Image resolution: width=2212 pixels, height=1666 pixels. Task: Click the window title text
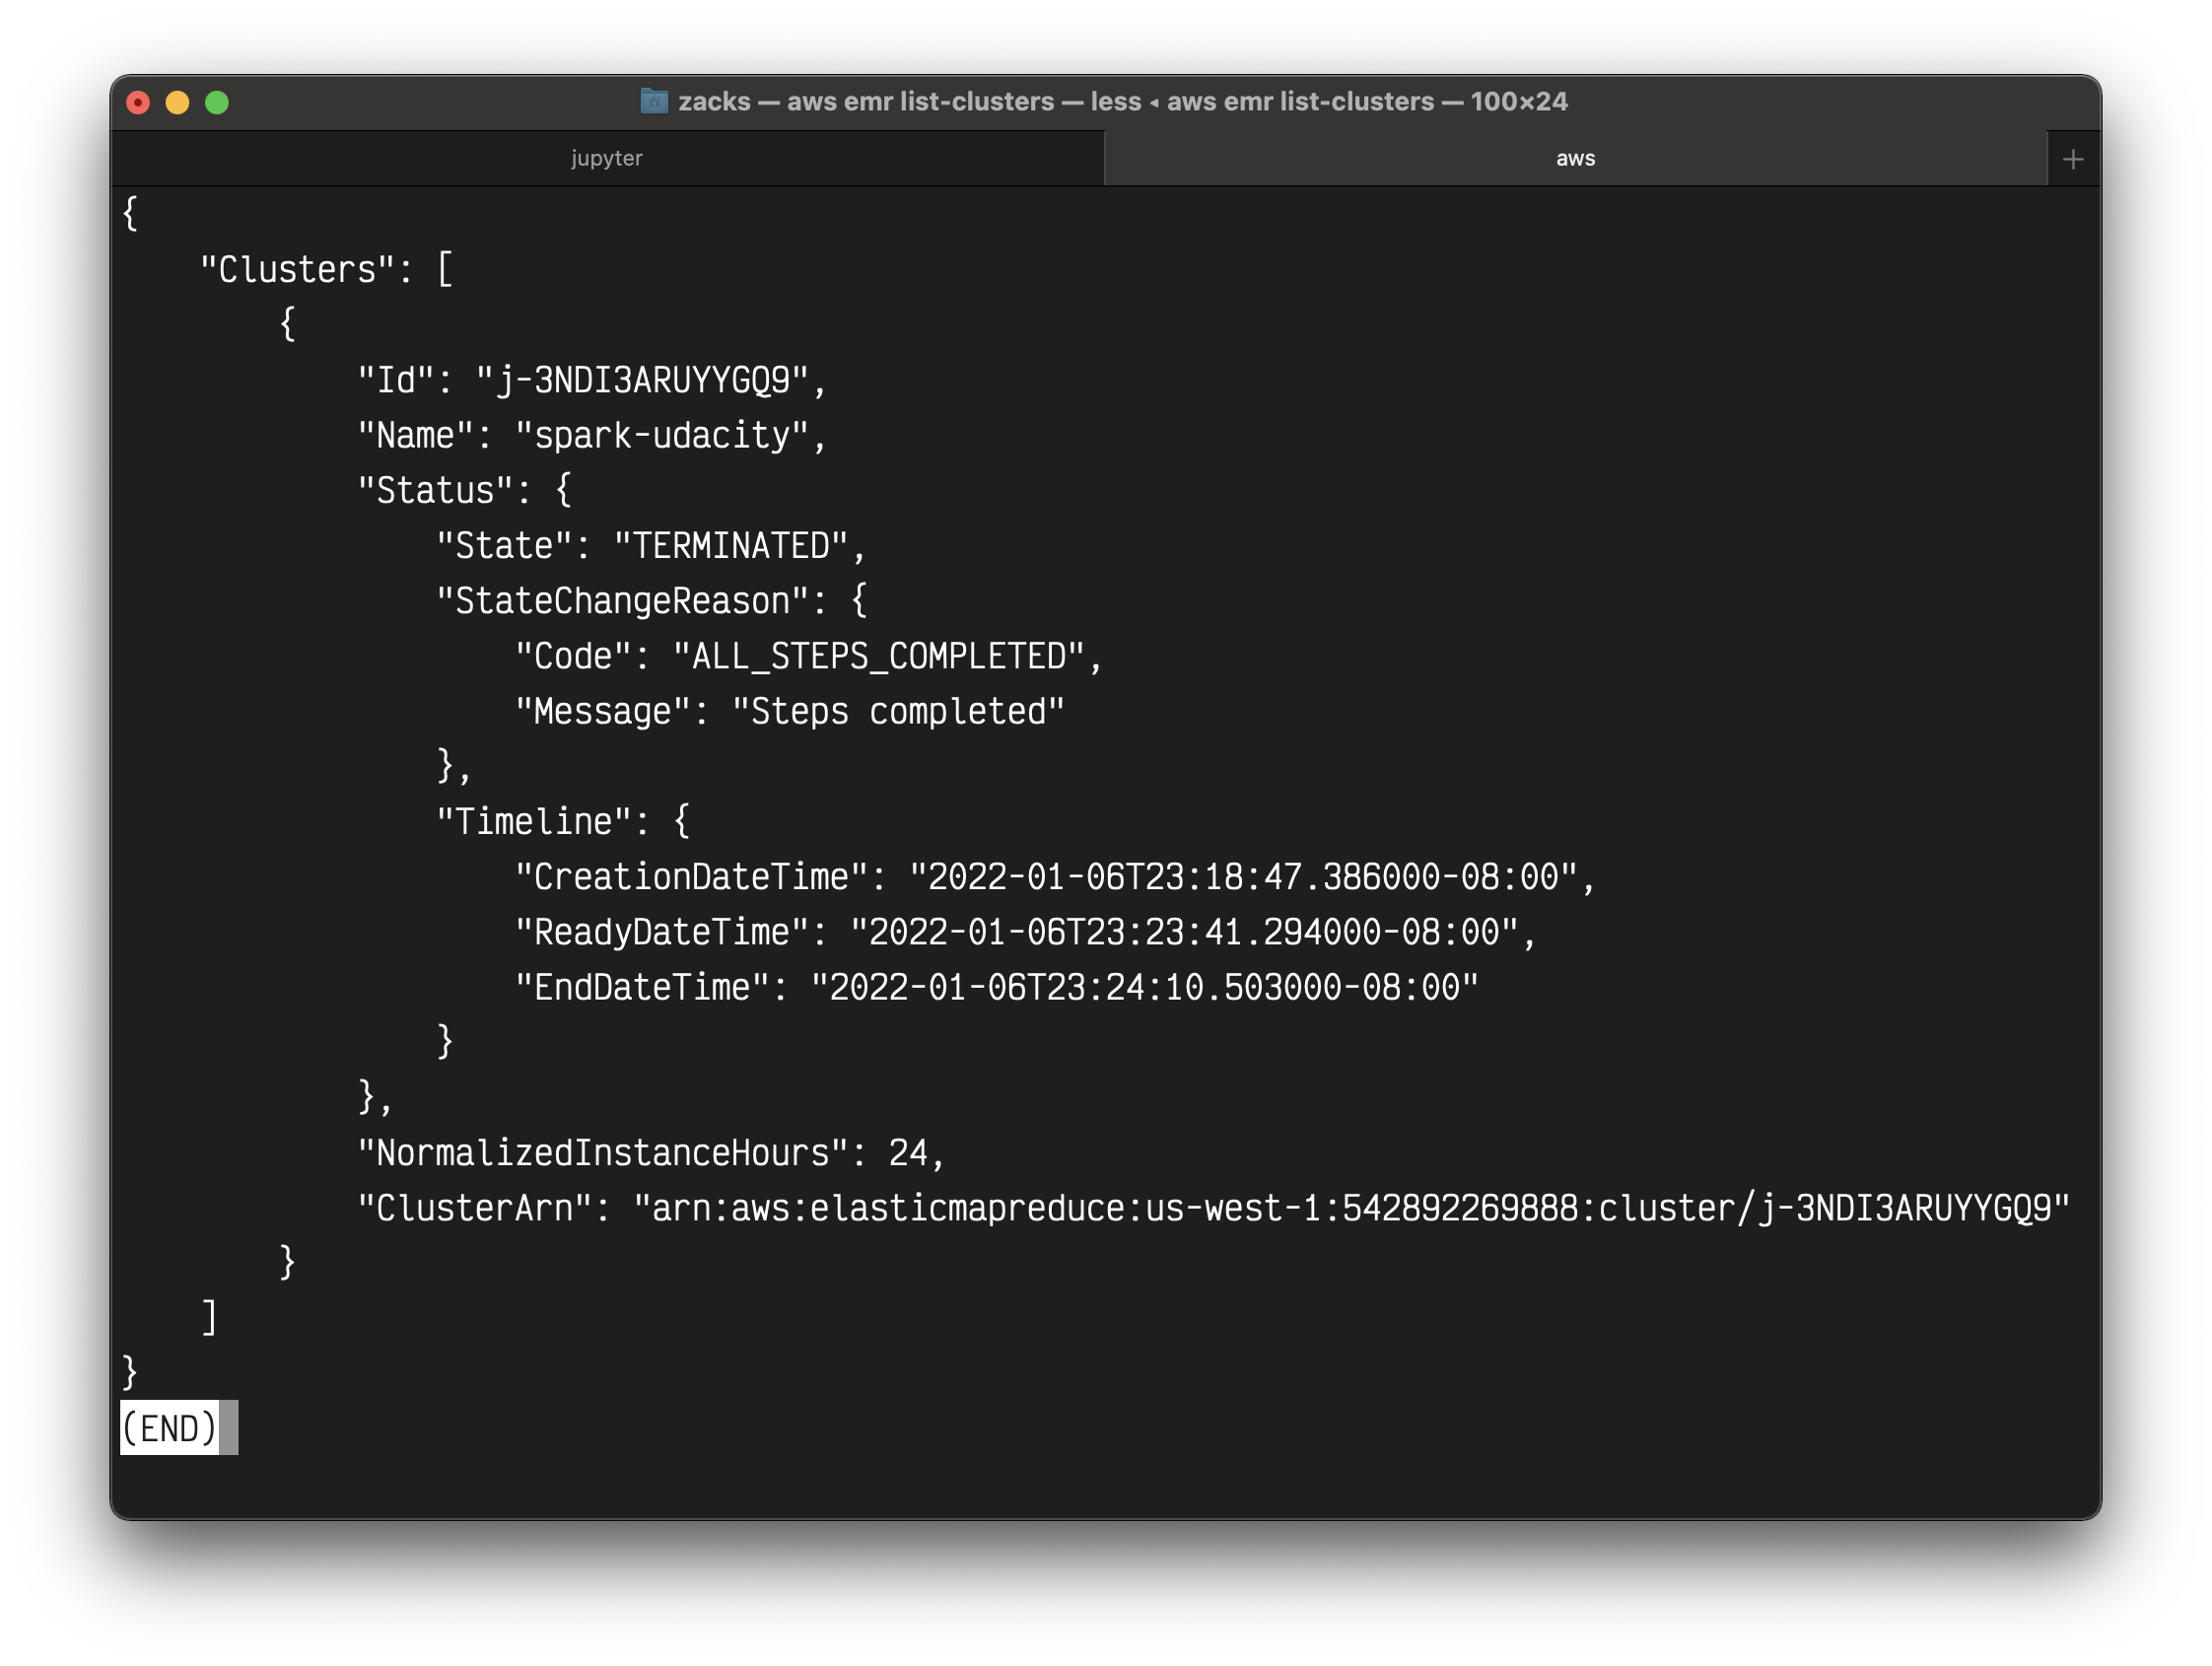tap(1122, 101)
